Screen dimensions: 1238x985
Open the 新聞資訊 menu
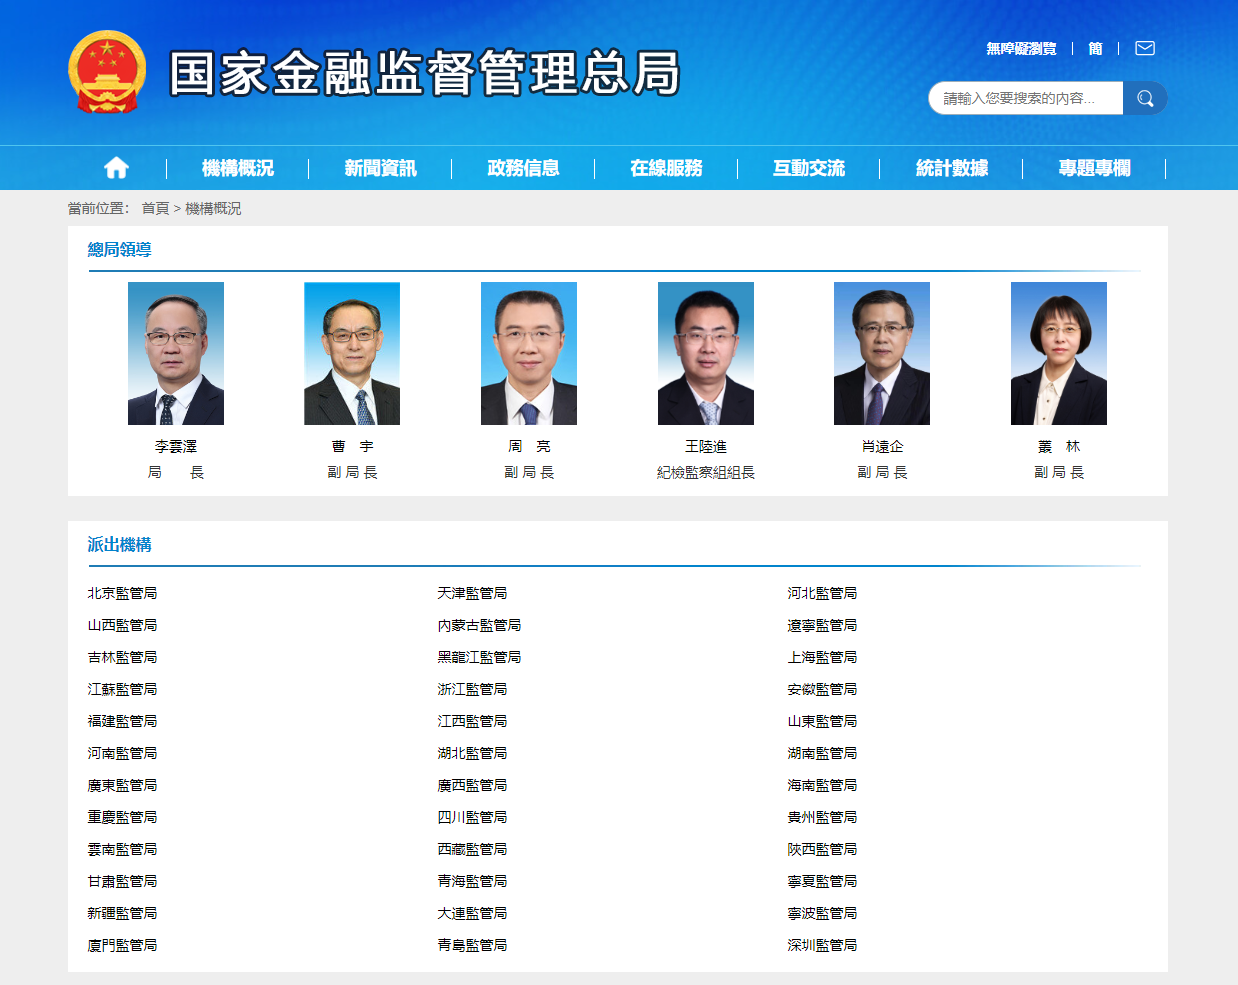(380, 168)
